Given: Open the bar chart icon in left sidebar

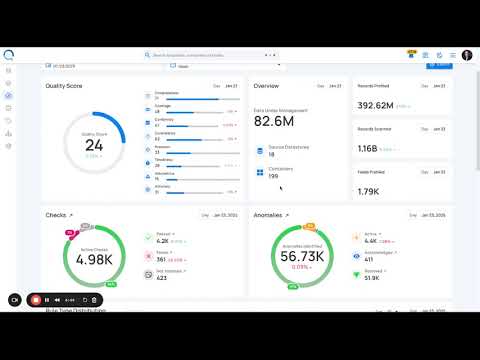Looking at the screenshot, I should [9, 133].
